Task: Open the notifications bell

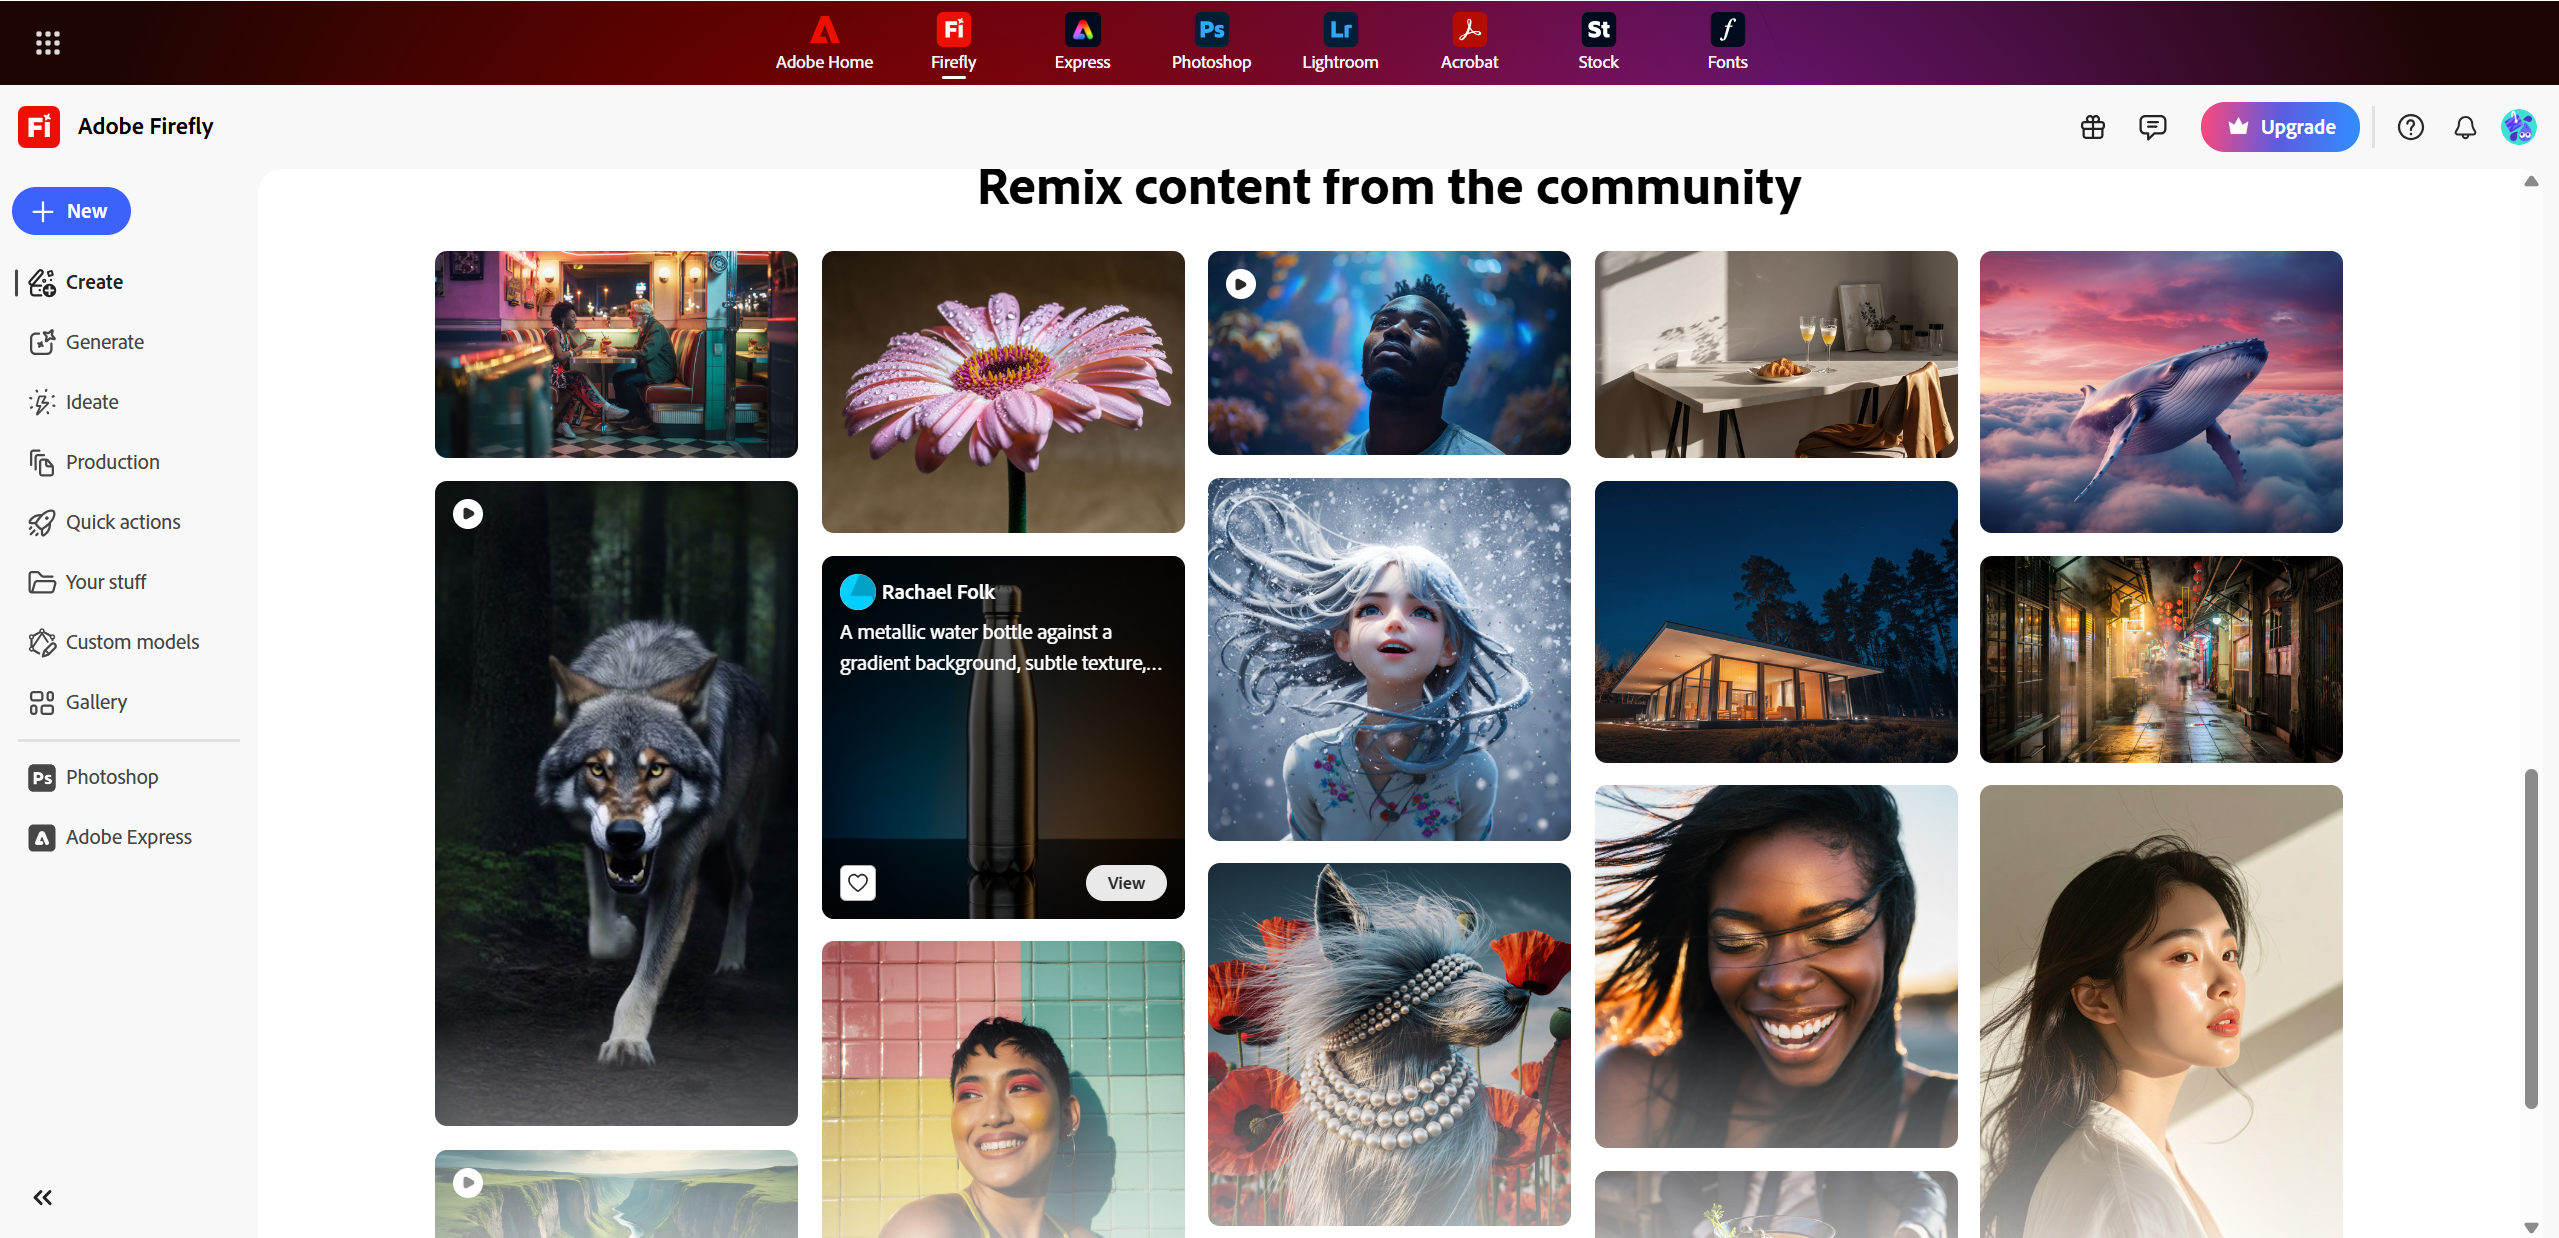Action: [x=2465, y=127]
